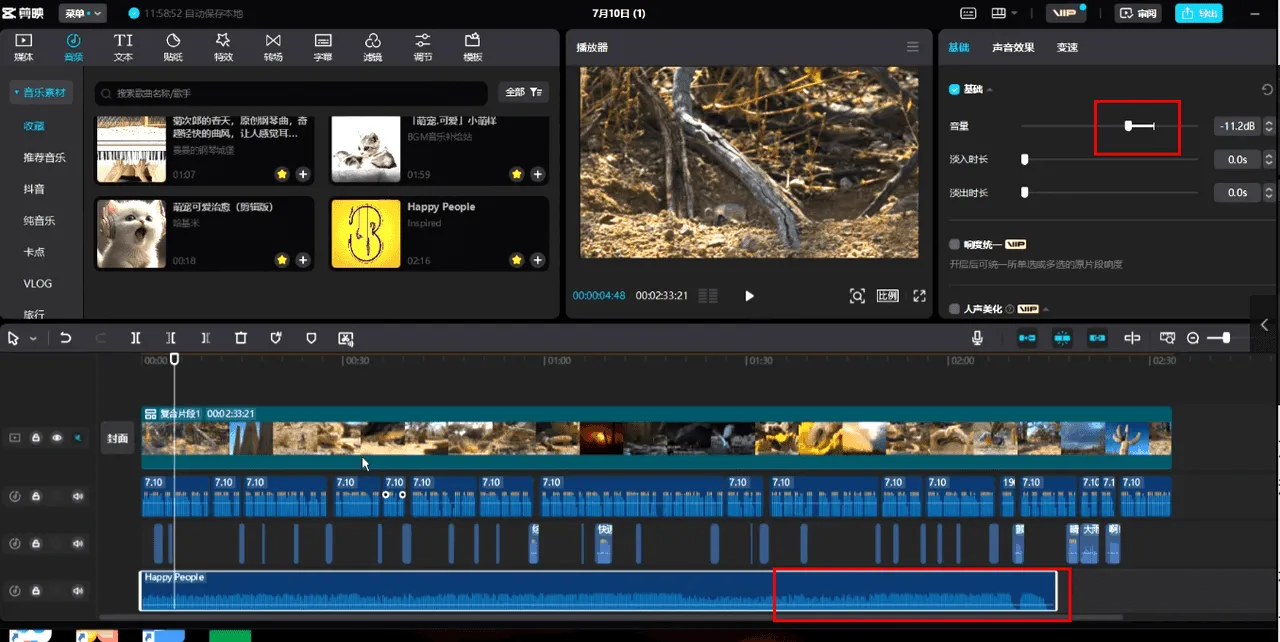Viewport: 1280px width, 642px height.
Task: Adjust volume value with its stepper arrows
Action: tap(1269, 126)
